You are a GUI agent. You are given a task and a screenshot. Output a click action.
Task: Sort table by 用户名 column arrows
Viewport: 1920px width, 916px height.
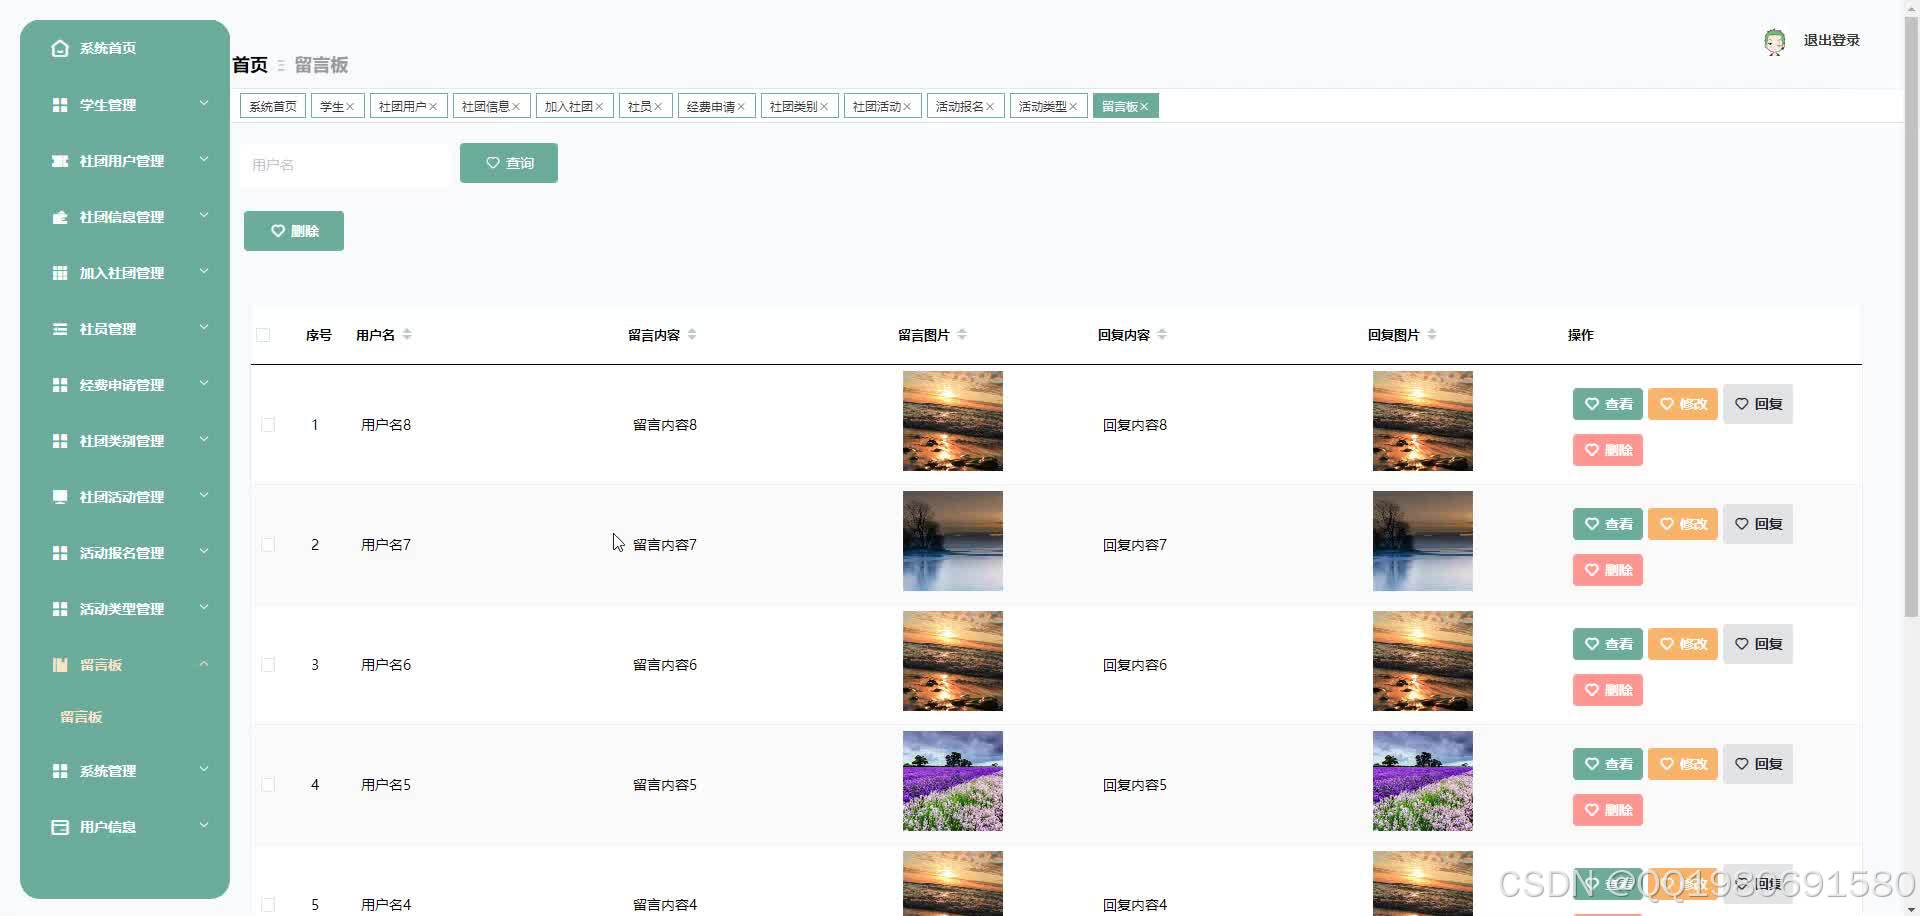407,335
